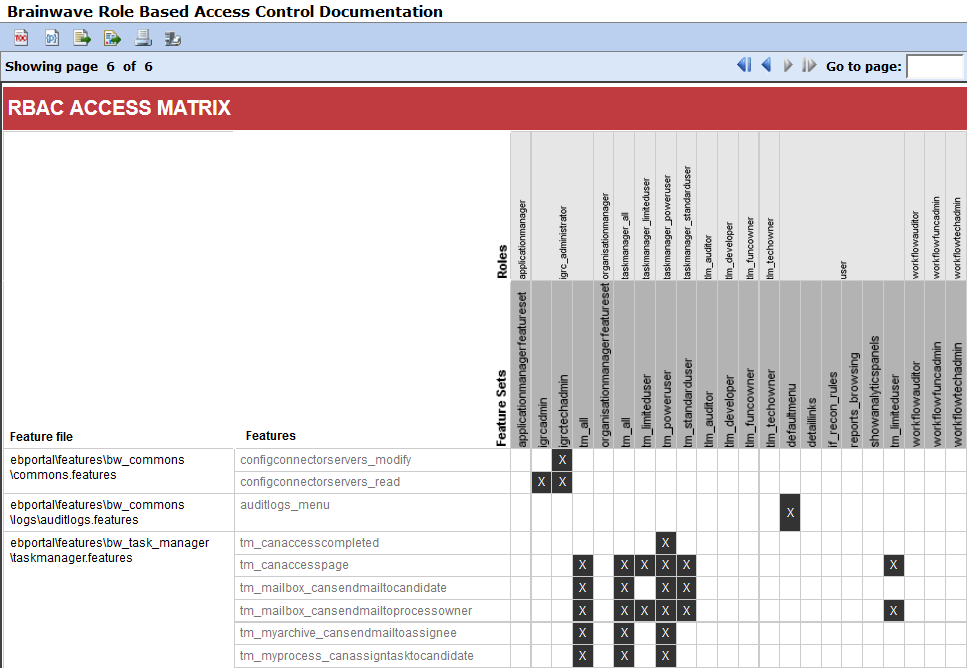Click the export report icon
This screenshot has height=668, width=967.
[112, 38]
